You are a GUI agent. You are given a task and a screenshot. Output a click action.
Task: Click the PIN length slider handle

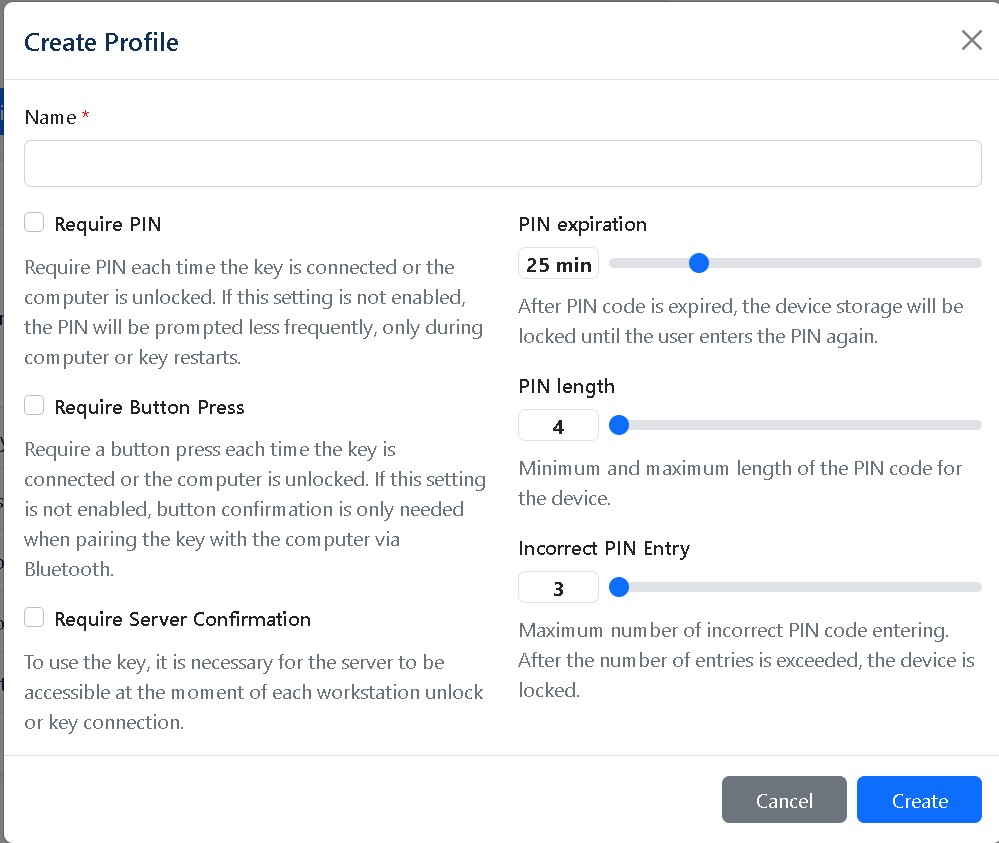pos(619,425)
